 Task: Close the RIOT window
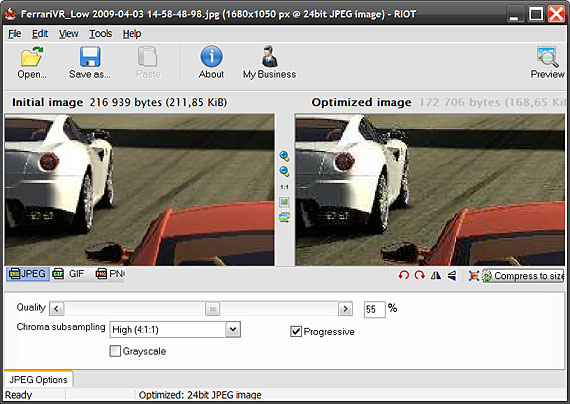(557, 14)
